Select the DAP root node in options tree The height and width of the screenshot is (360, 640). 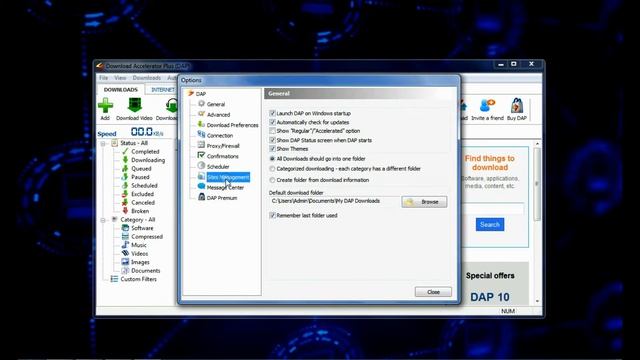(200, 93)
